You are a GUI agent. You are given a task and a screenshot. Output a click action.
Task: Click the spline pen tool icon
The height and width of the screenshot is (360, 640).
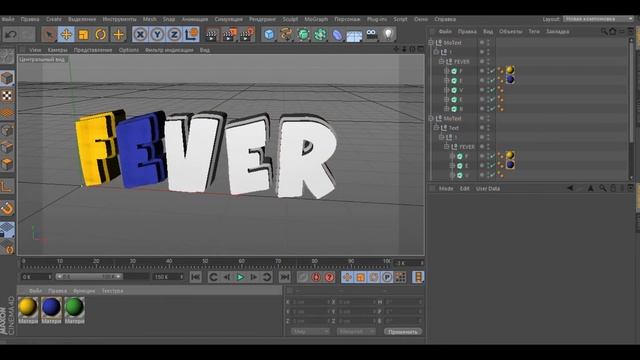pos(286,35)
